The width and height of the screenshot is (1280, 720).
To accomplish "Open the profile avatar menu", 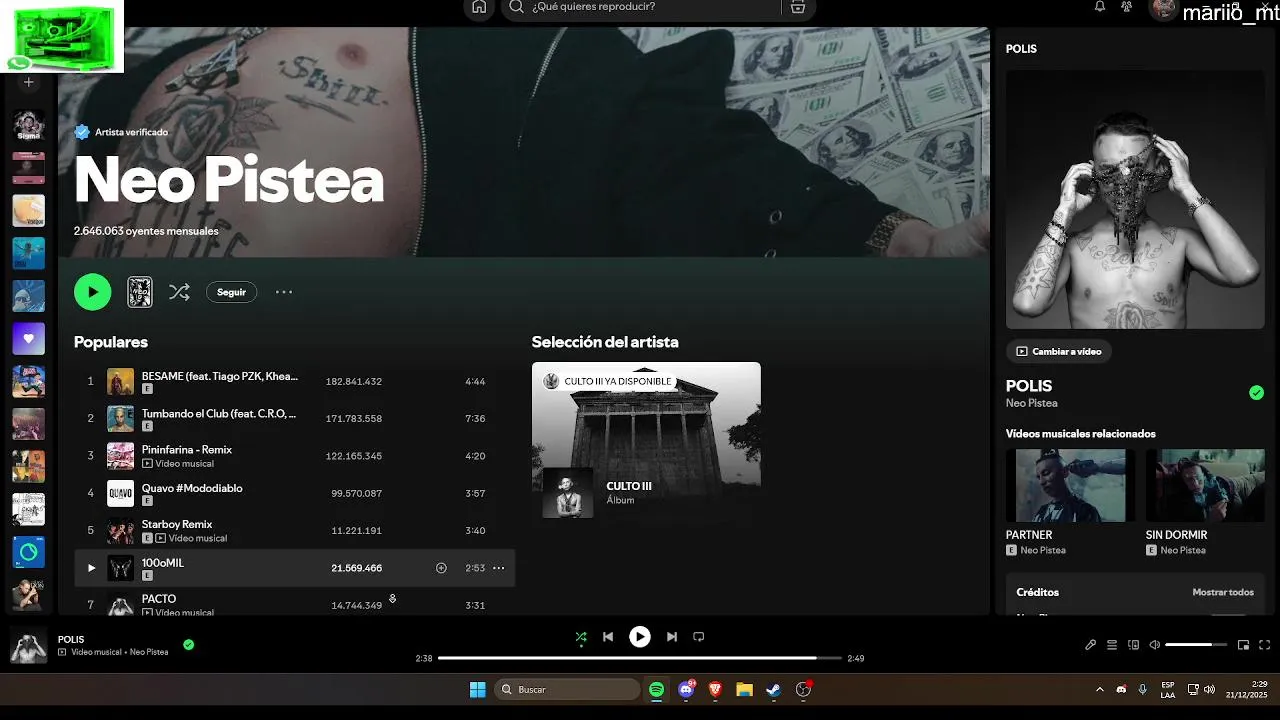I will pos(1163,9).
